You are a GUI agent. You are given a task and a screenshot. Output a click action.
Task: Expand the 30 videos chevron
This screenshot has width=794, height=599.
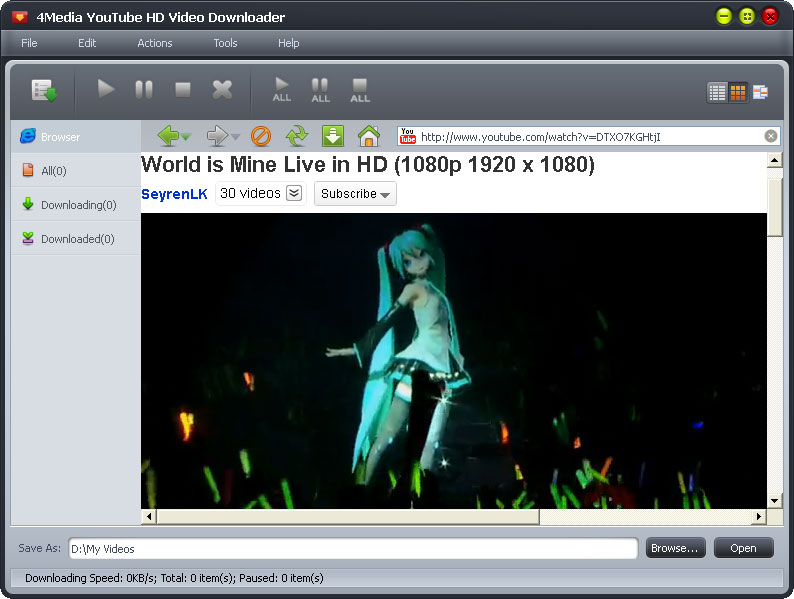point(294,194)
